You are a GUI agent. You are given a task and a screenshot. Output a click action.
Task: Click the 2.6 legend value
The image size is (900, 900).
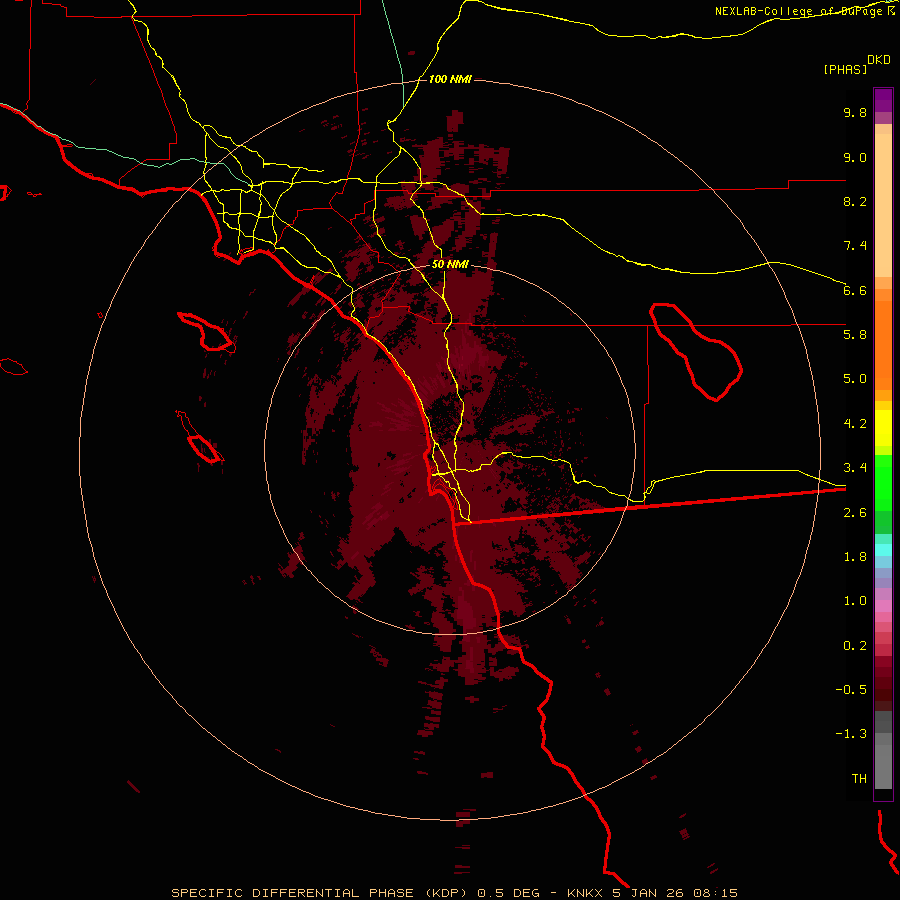[855, 513]
